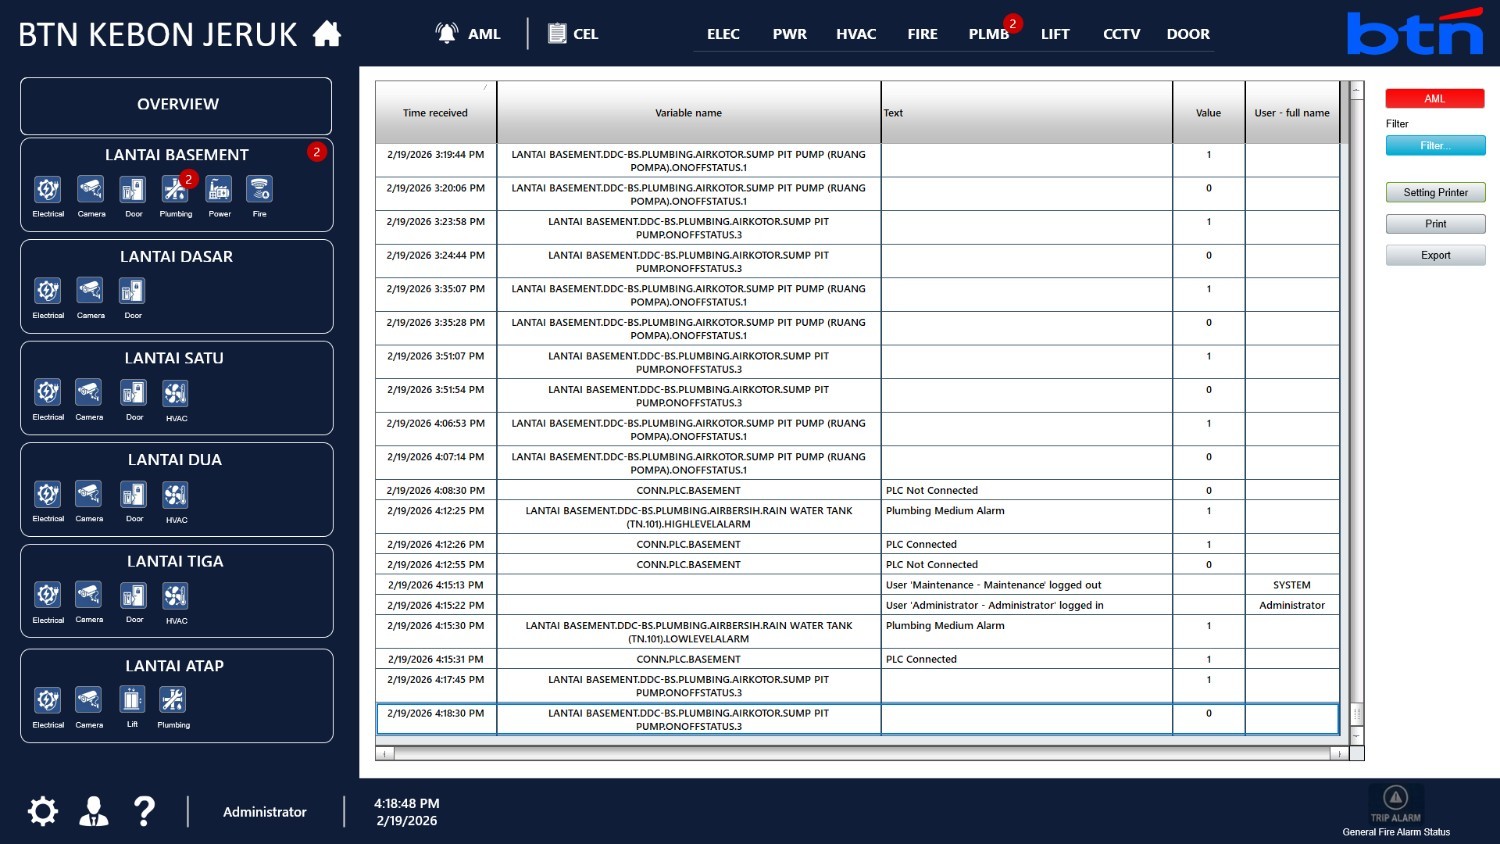Viewport: 1500px width, 844px height.
Task: Select the LANTAI BASEMENT heading
Action: click(x=177, y=155)
